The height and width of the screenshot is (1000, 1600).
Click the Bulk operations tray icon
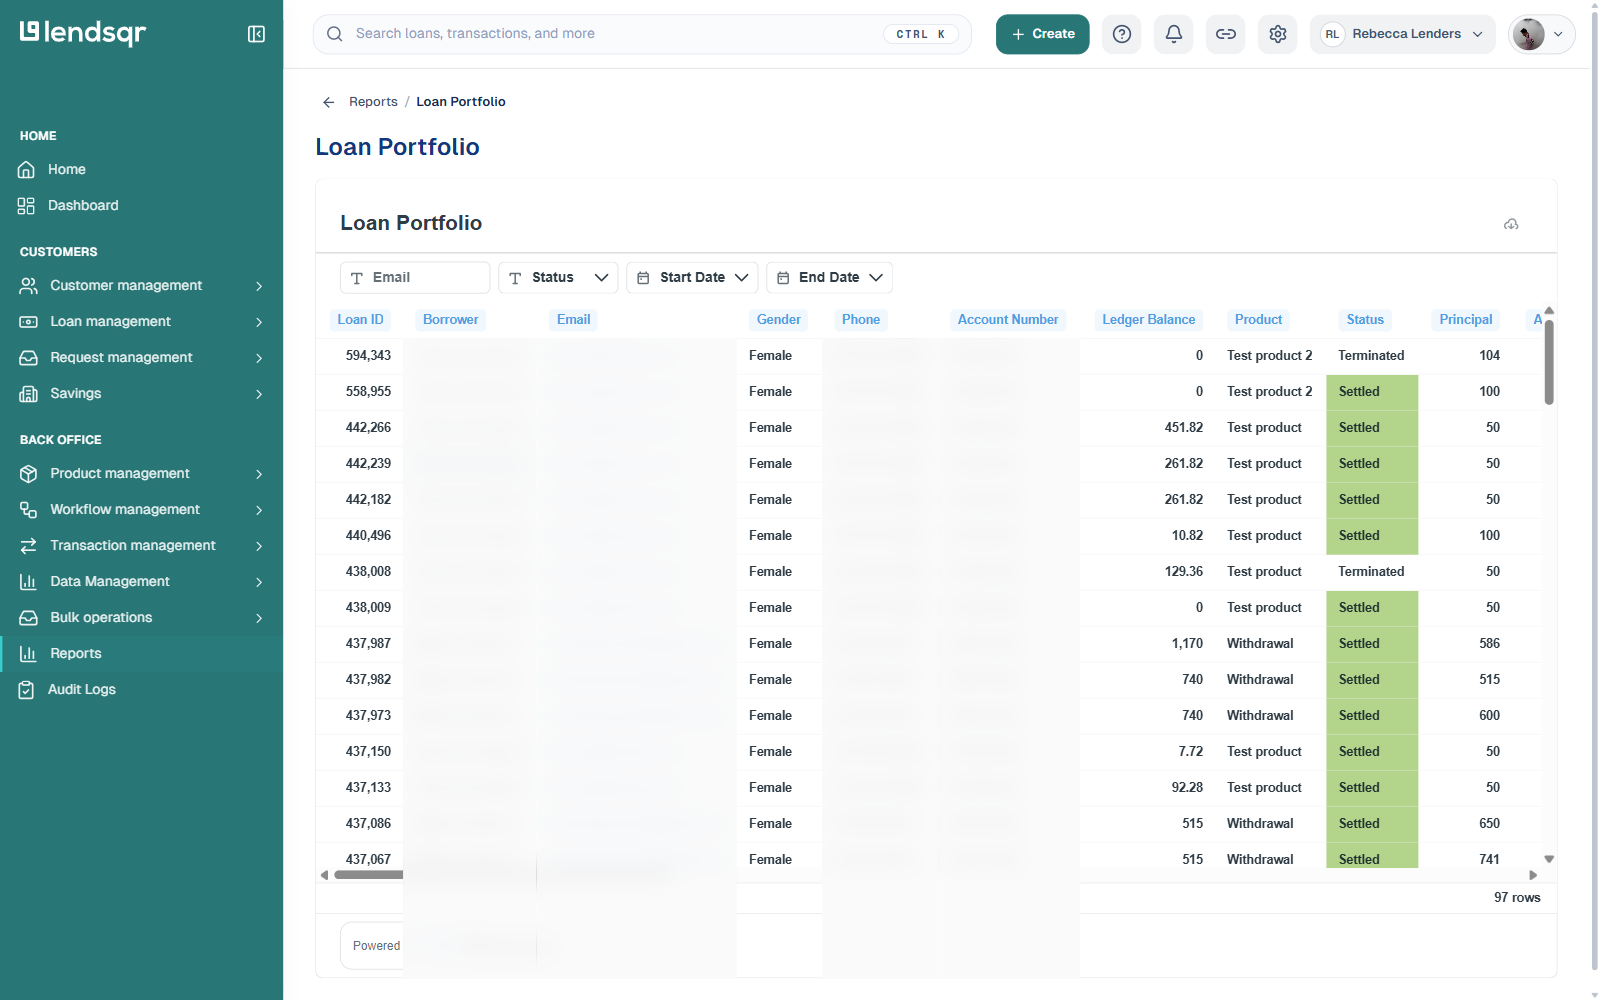point(29,618)
